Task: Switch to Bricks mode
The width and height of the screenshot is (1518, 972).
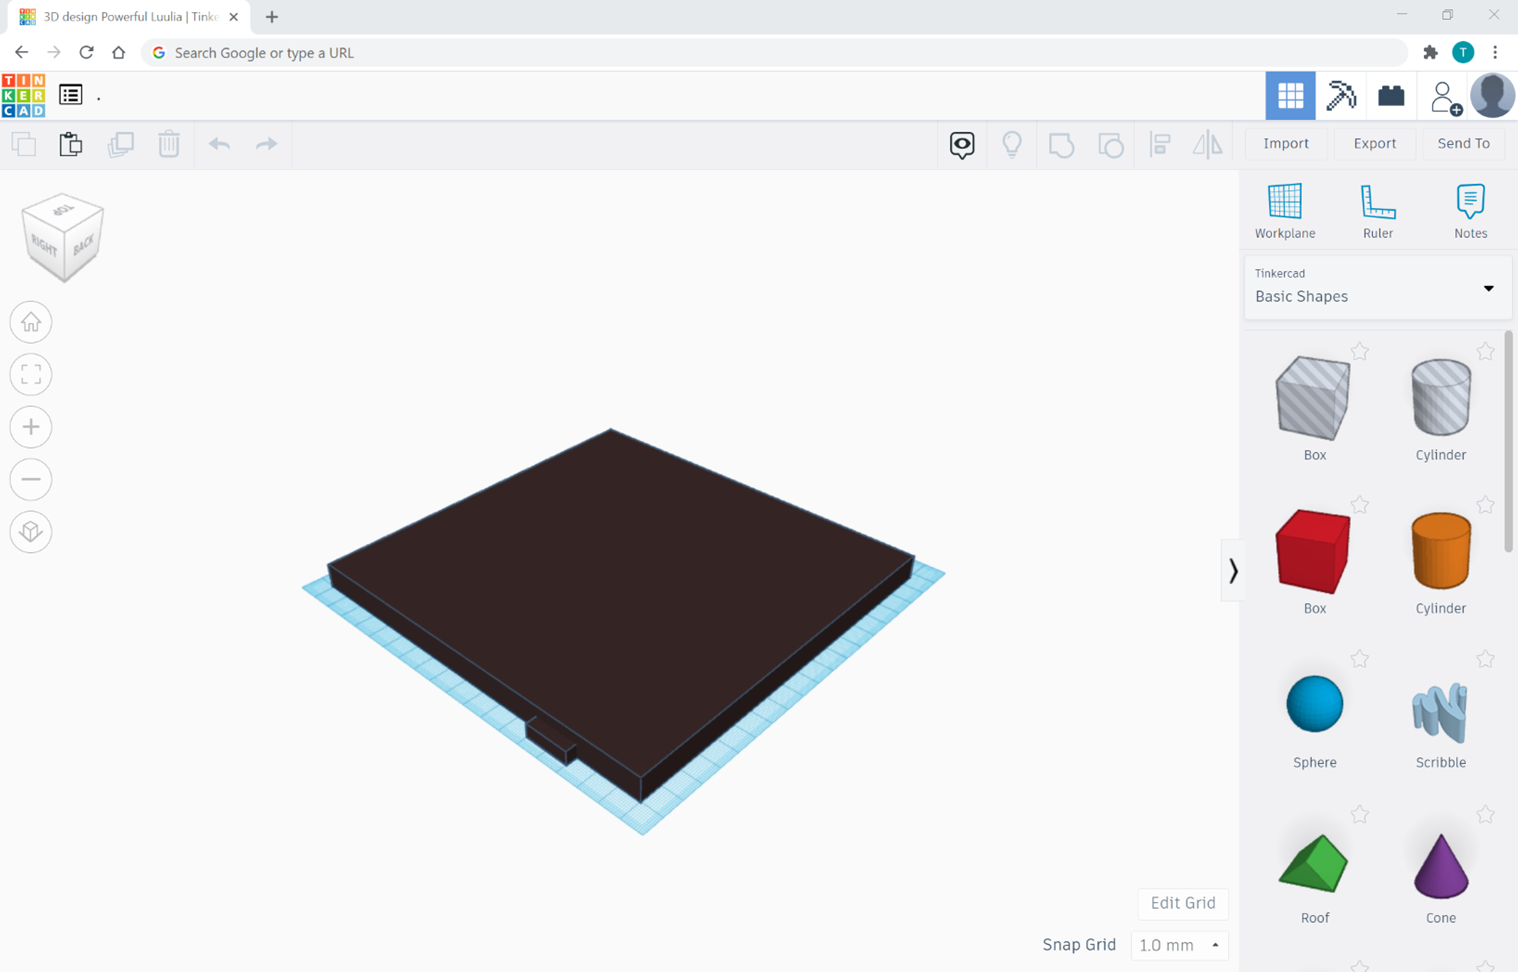Action: point(1391,96)
